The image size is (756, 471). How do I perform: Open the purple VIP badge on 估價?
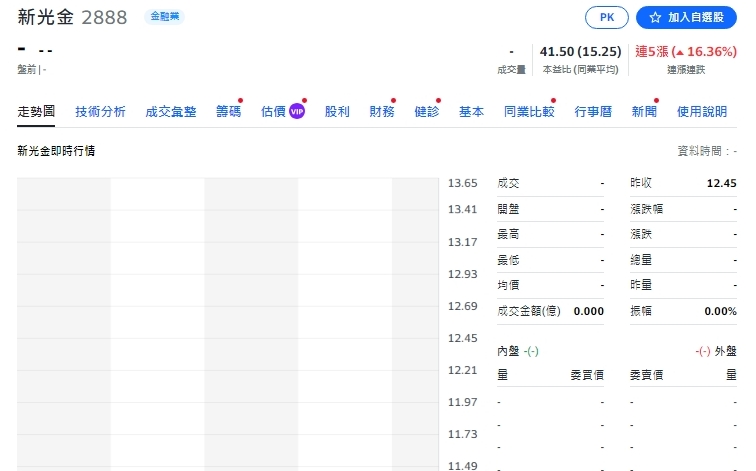297,112
